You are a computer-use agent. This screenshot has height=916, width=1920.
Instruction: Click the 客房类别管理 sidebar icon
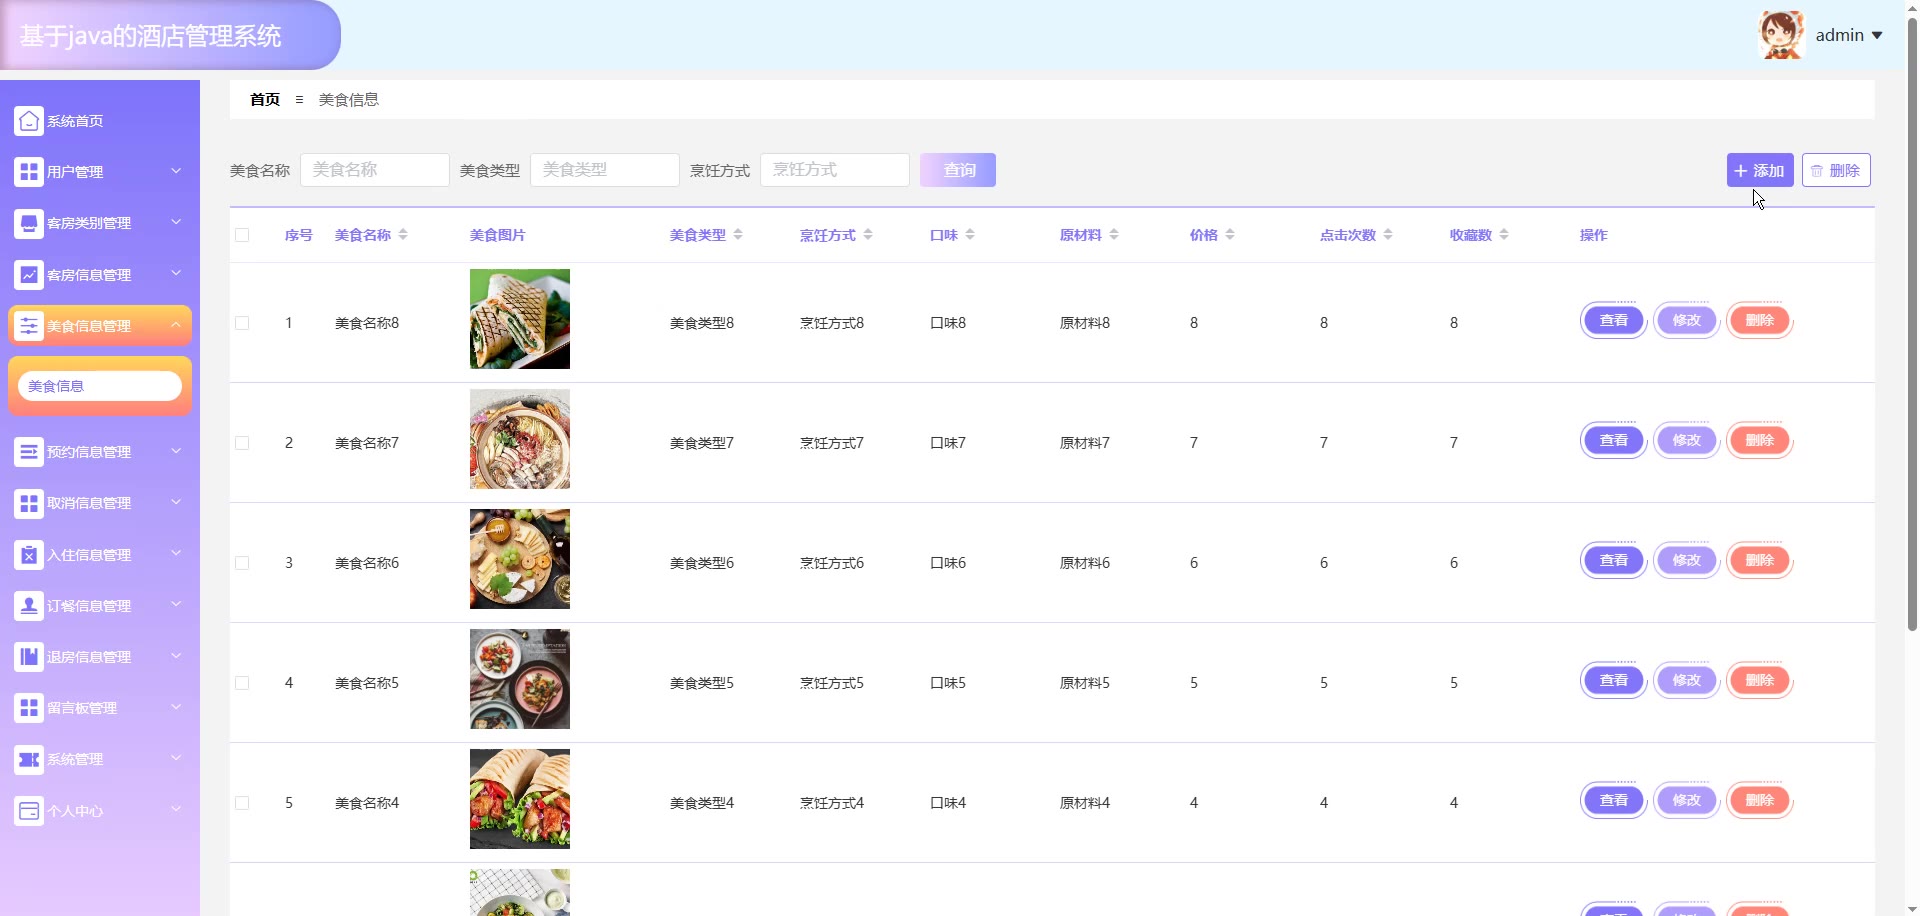pos(29,223)
